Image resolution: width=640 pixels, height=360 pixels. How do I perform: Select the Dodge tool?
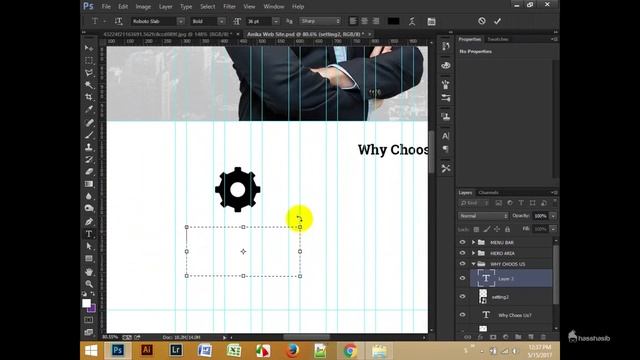[89, 208]
